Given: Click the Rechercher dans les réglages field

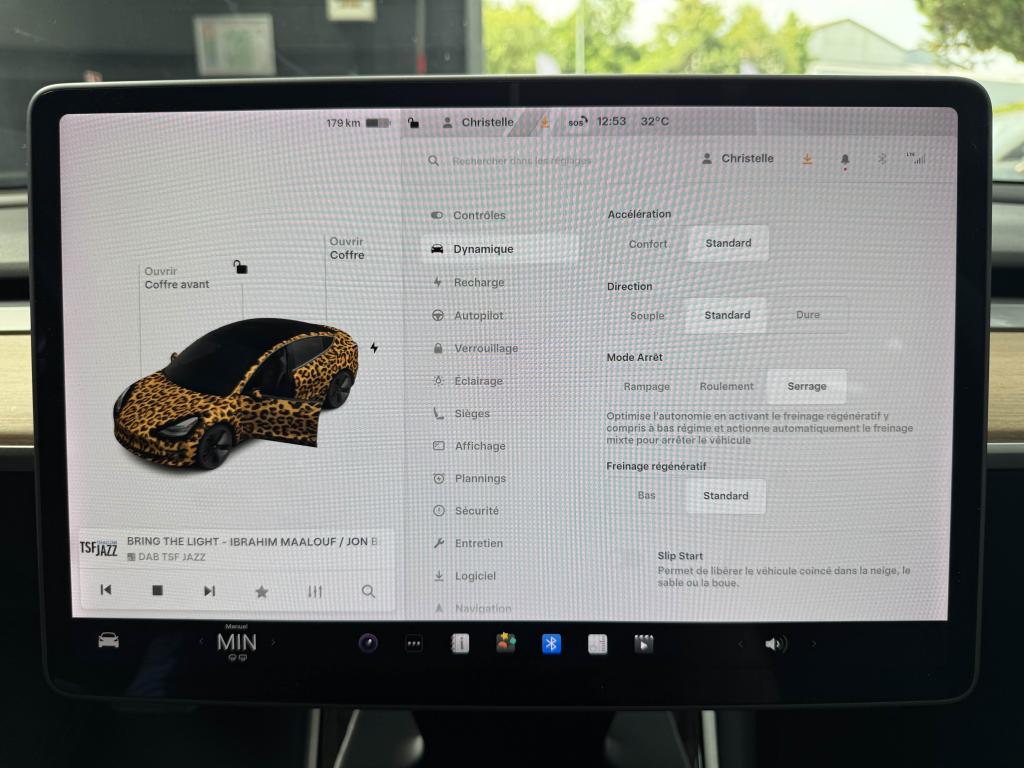Looking at the screenshot, I should tap(521, 161).
